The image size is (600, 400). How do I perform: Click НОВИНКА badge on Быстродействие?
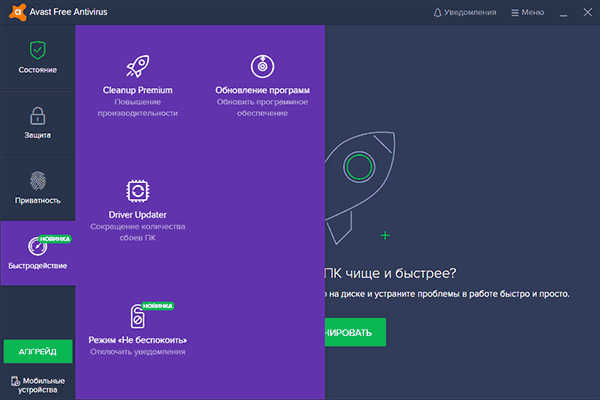pyautogui.click(x=55, y=239)
